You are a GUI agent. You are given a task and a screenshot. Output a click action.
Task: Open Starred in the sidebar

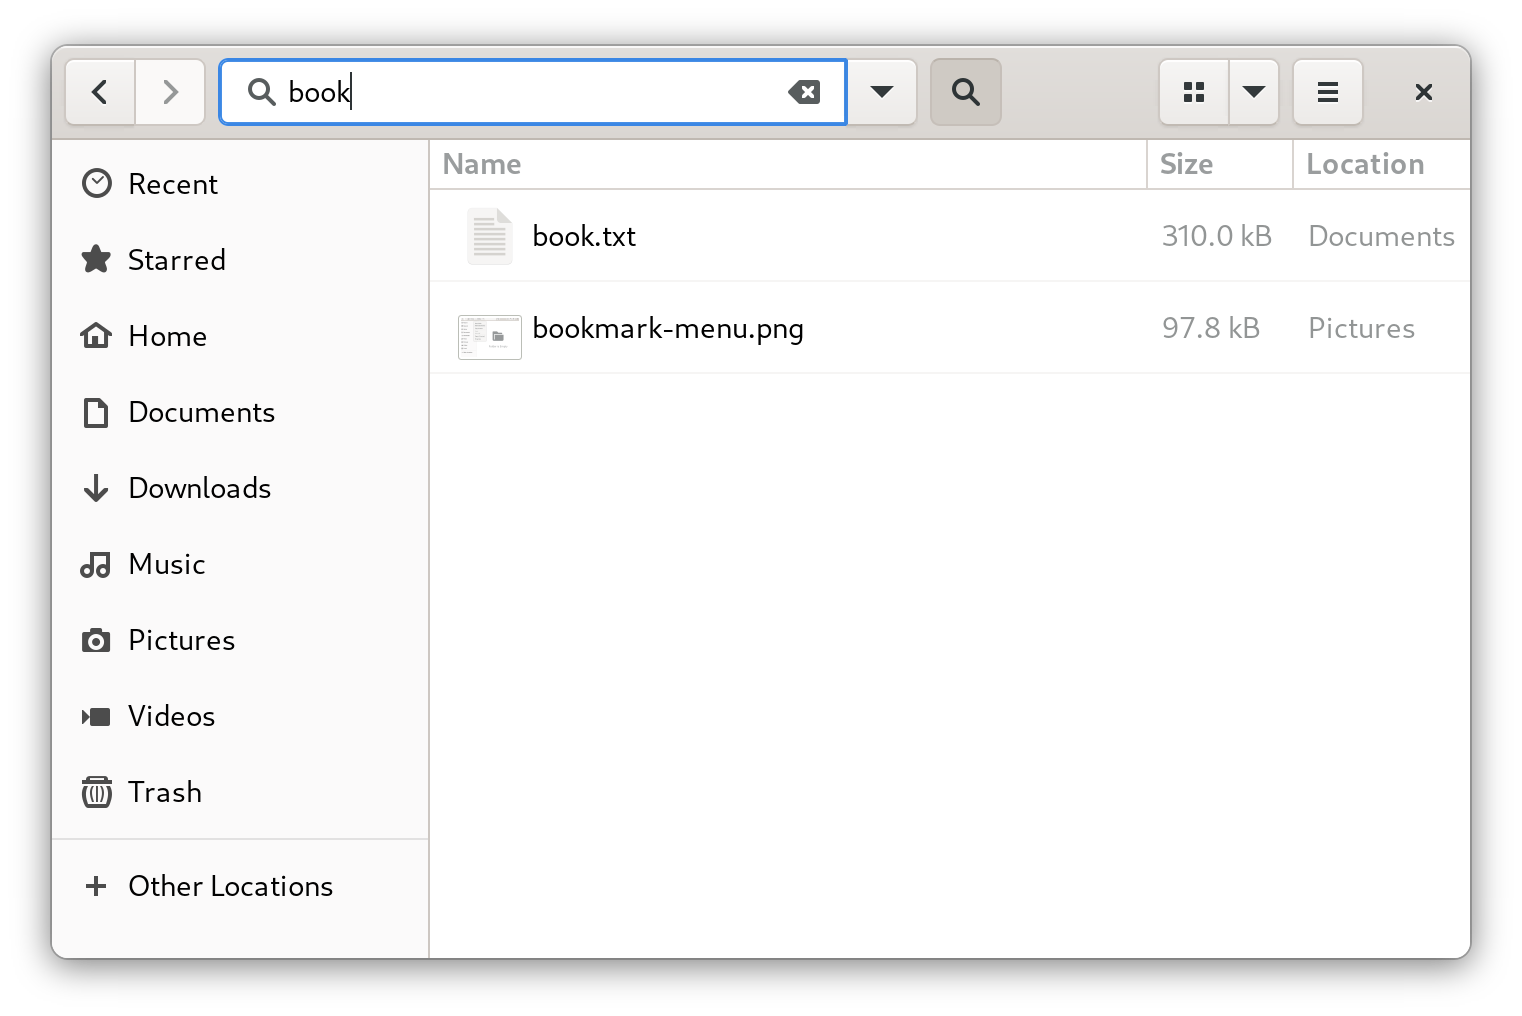[240, 260]
